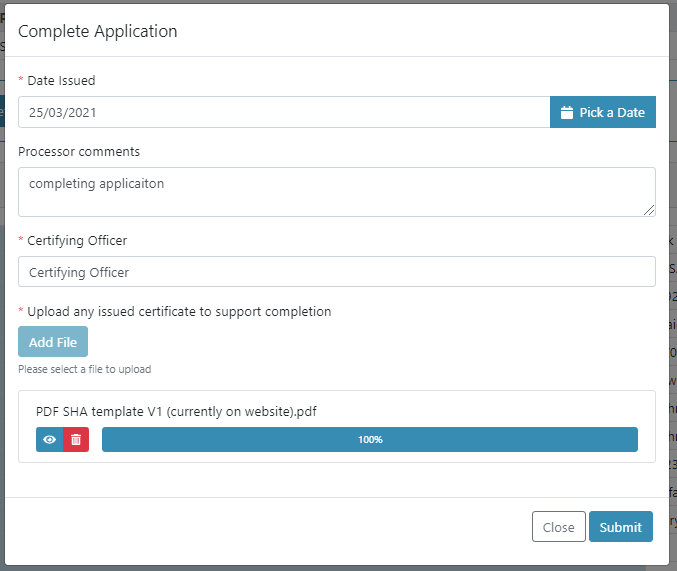Open the Pick a Date picker
Image resolution: width=677 pixels, height=571 pixels.
click(x=603, y=112)
